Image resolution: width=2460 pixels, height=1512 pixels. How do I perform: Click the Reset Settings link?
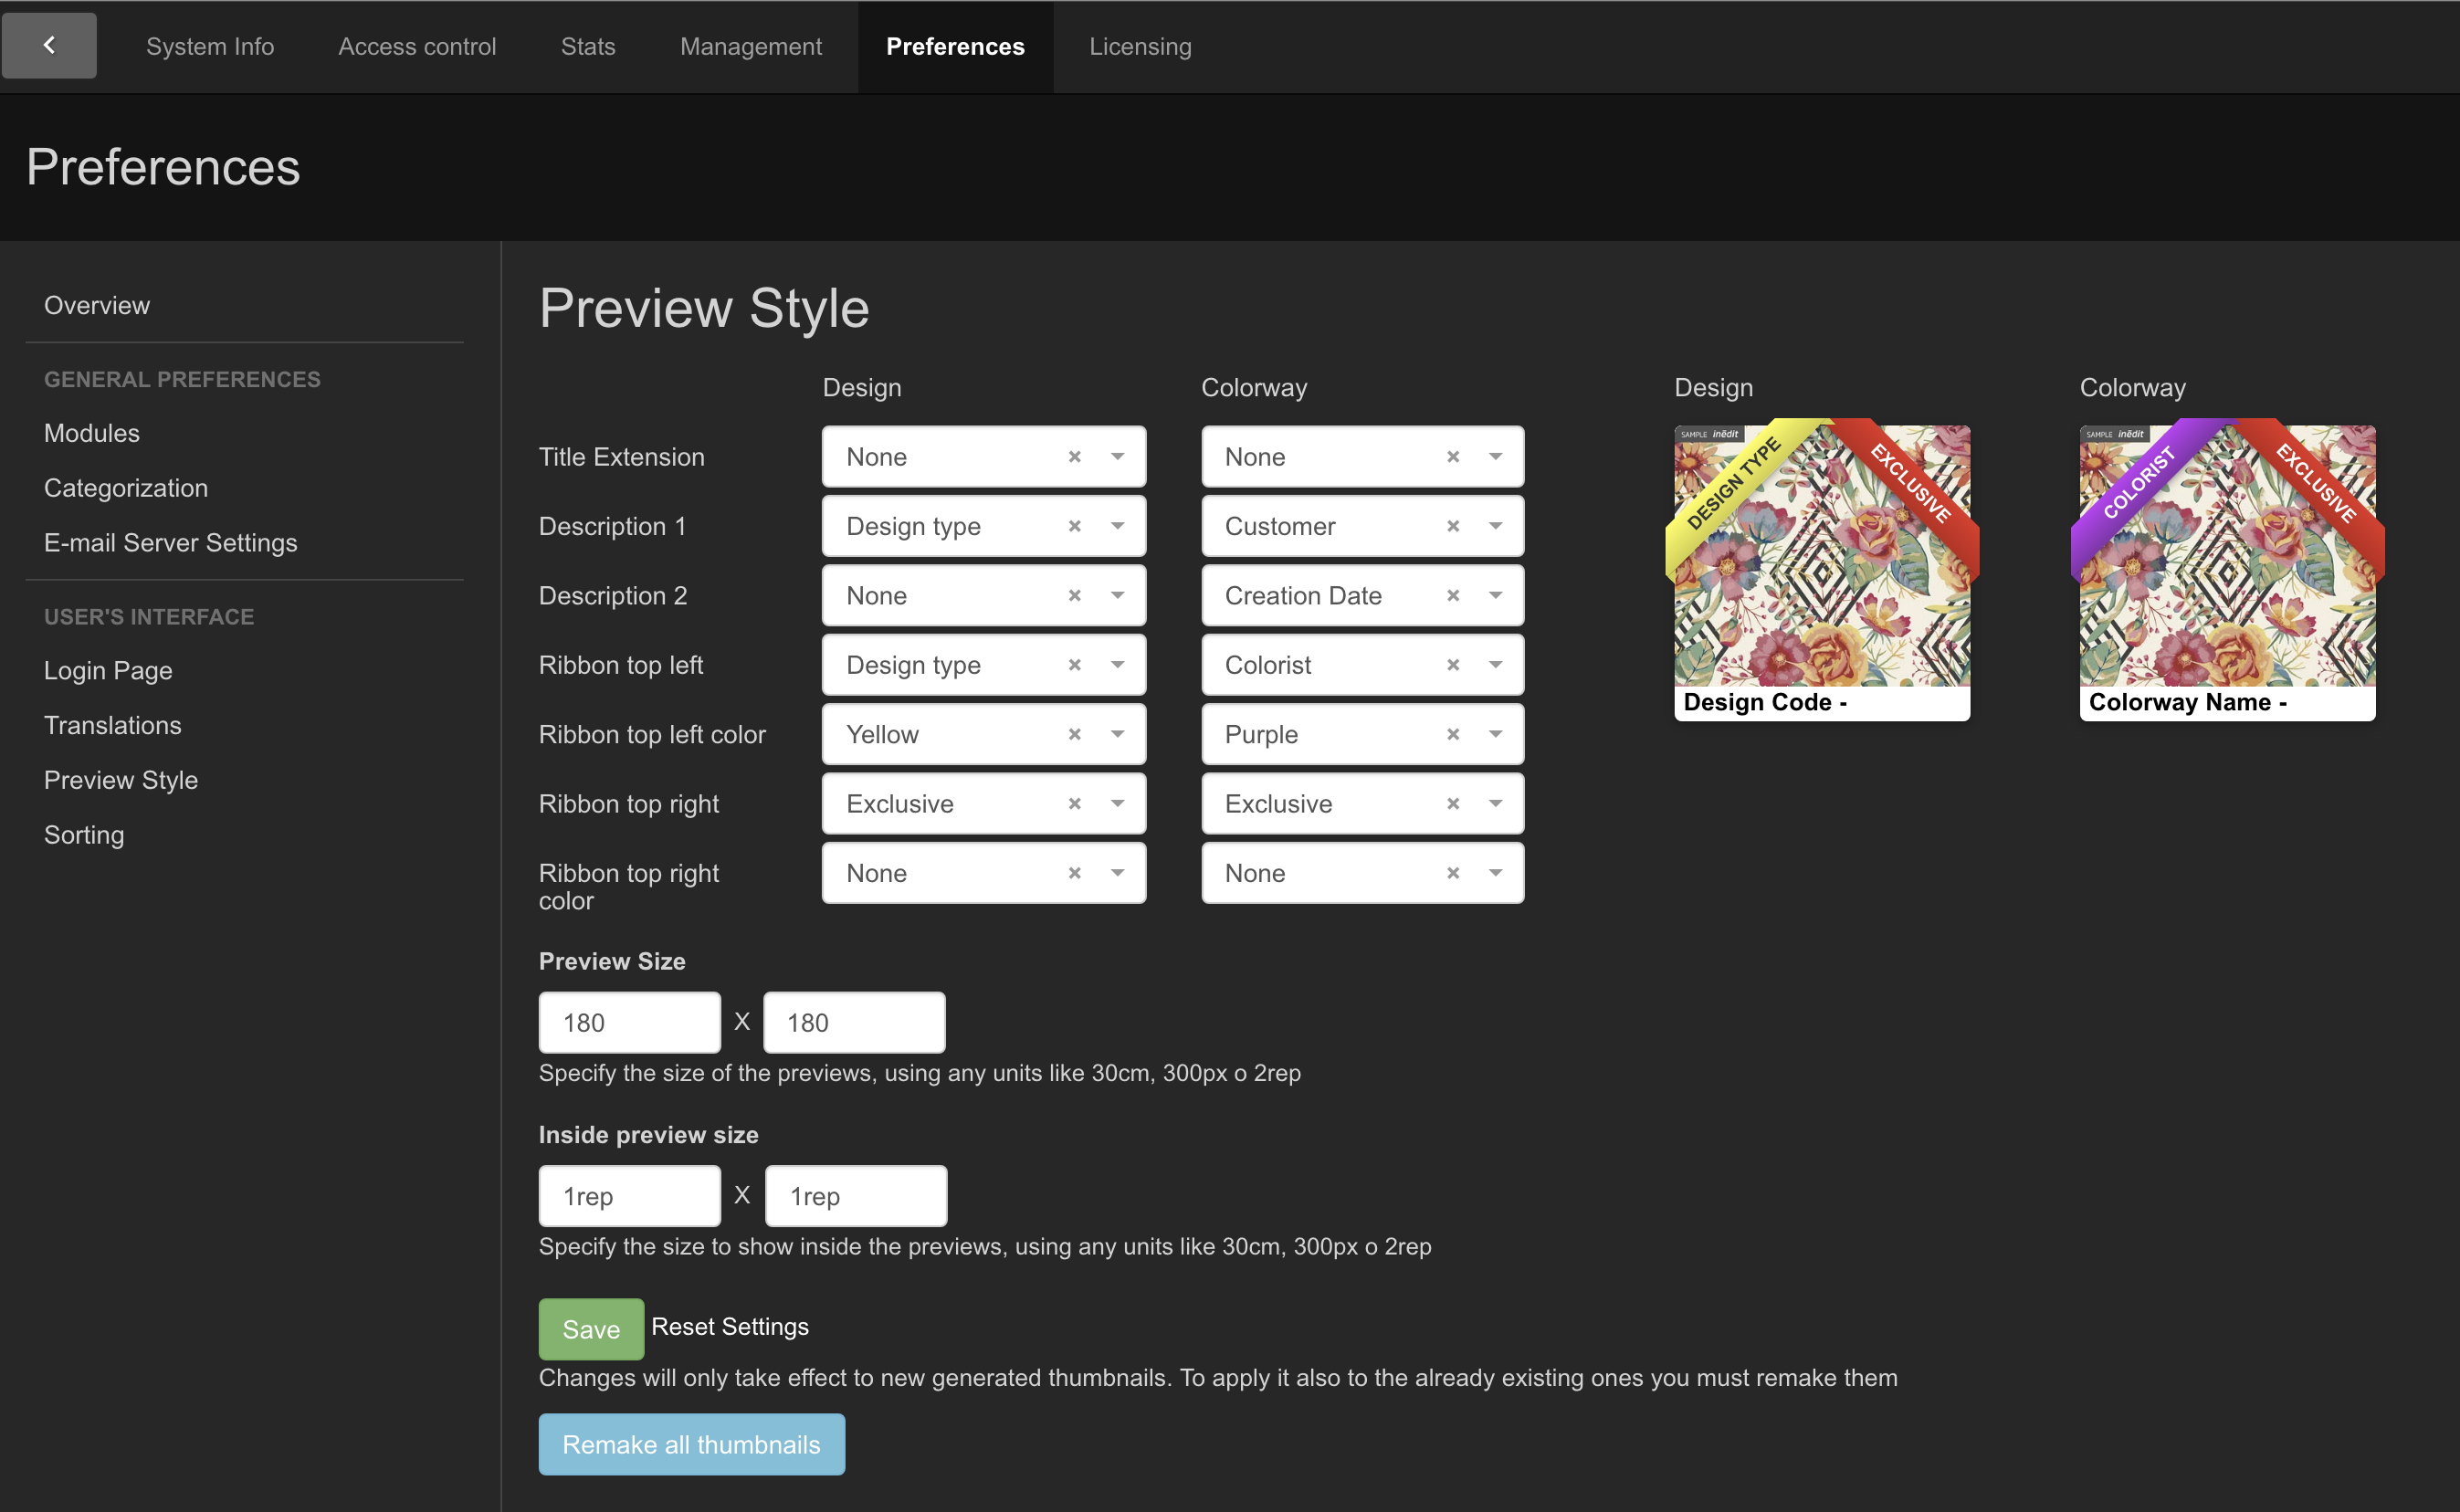(729, 1326)
